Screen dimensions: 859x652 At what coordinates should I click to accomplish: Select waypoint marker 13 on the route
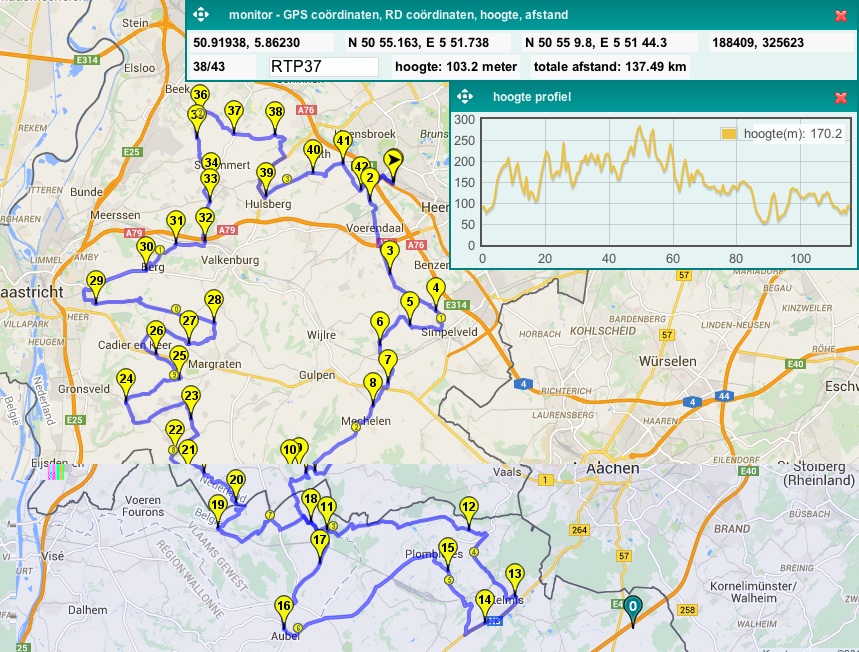click(x=514, y=576)
